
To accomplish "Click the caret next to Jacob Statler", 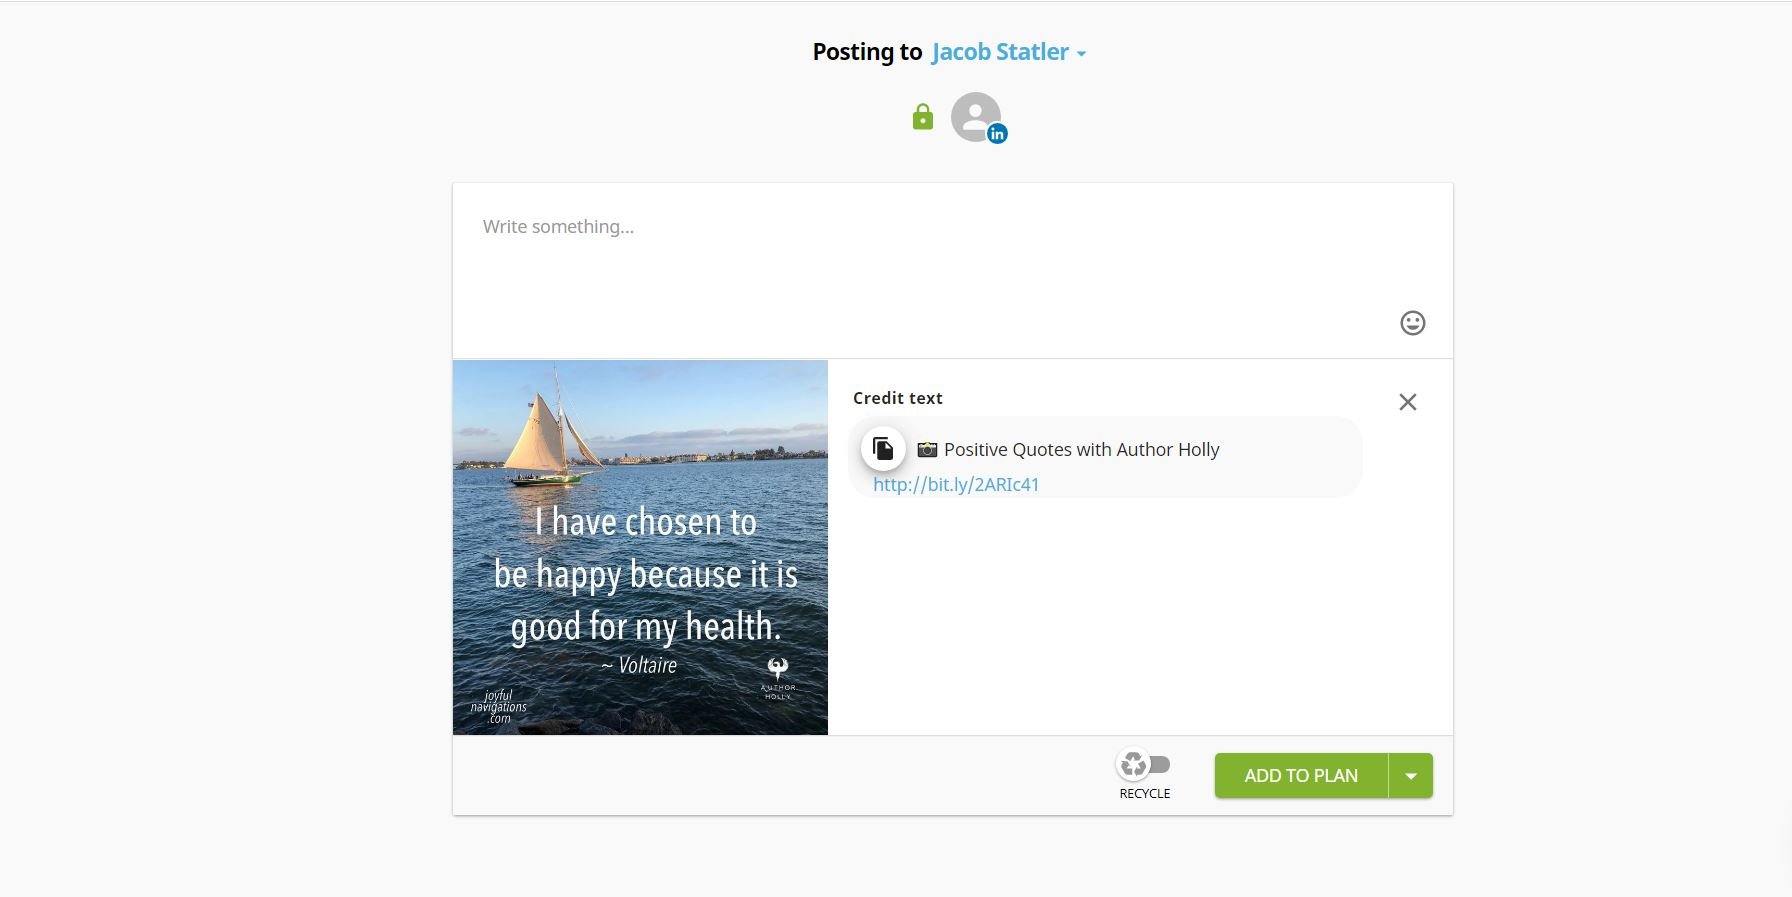I will point(1081,54).
